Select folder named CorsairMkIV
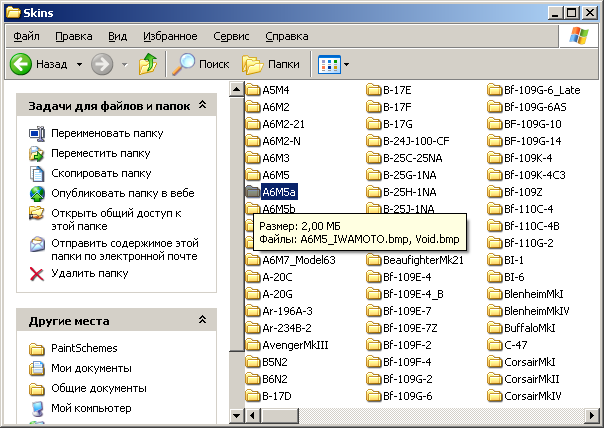604x428 pixels. tap(533, 396)
